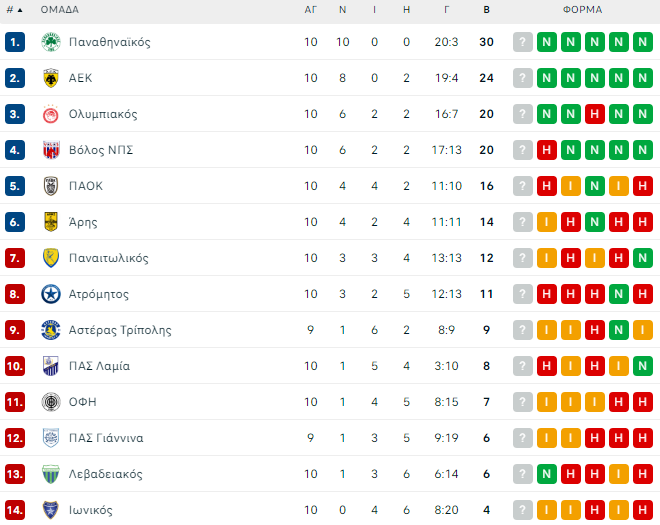Image resolution: width=660 pixels, height=525 pixels.
Task: Click the ΟΦΗ rank 11 position badge
Action: [15, 402]
